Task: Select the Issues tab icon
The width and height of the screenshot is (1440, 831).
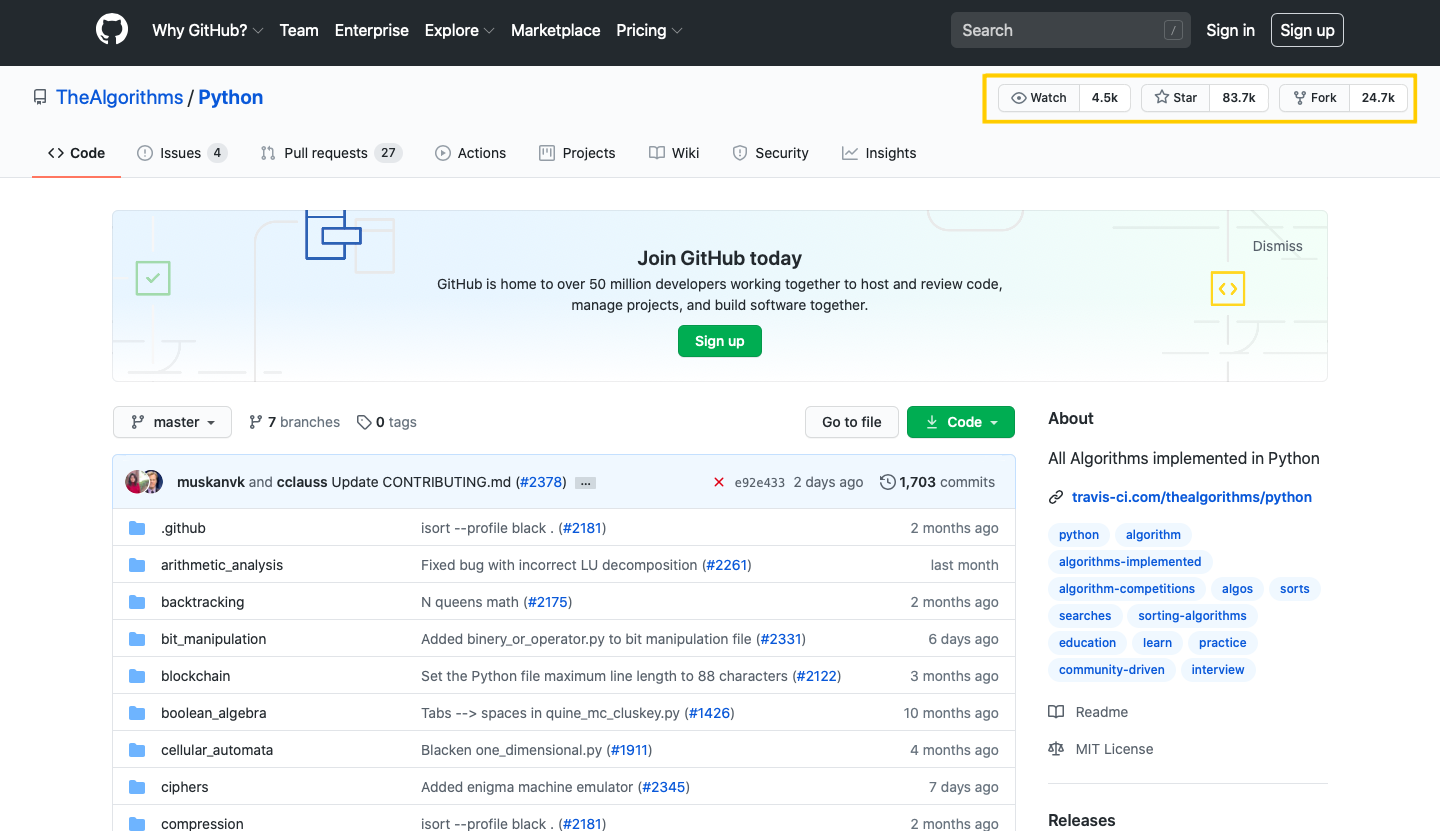Action: click(145, 152)
